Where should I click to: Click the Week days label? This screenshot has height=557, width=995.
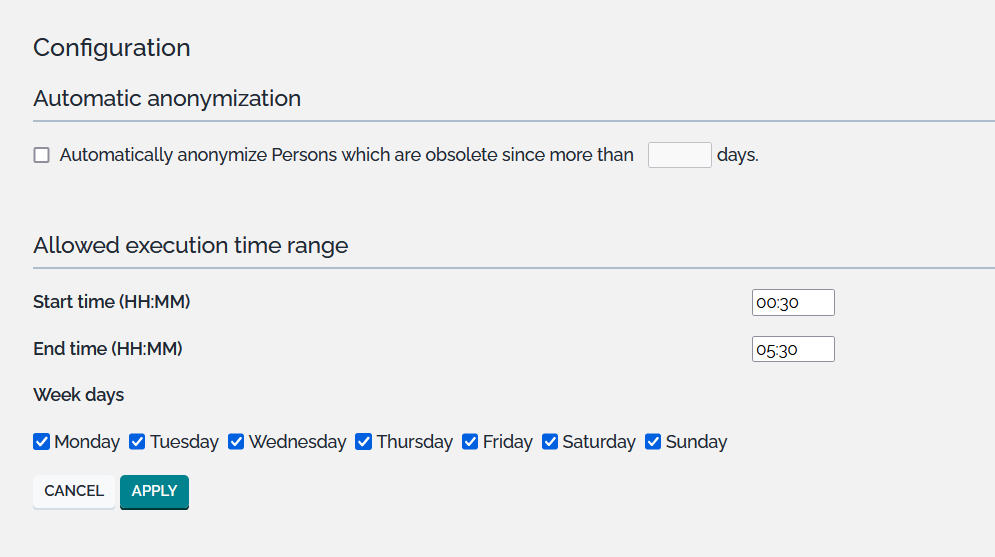[x=78, y=395]
